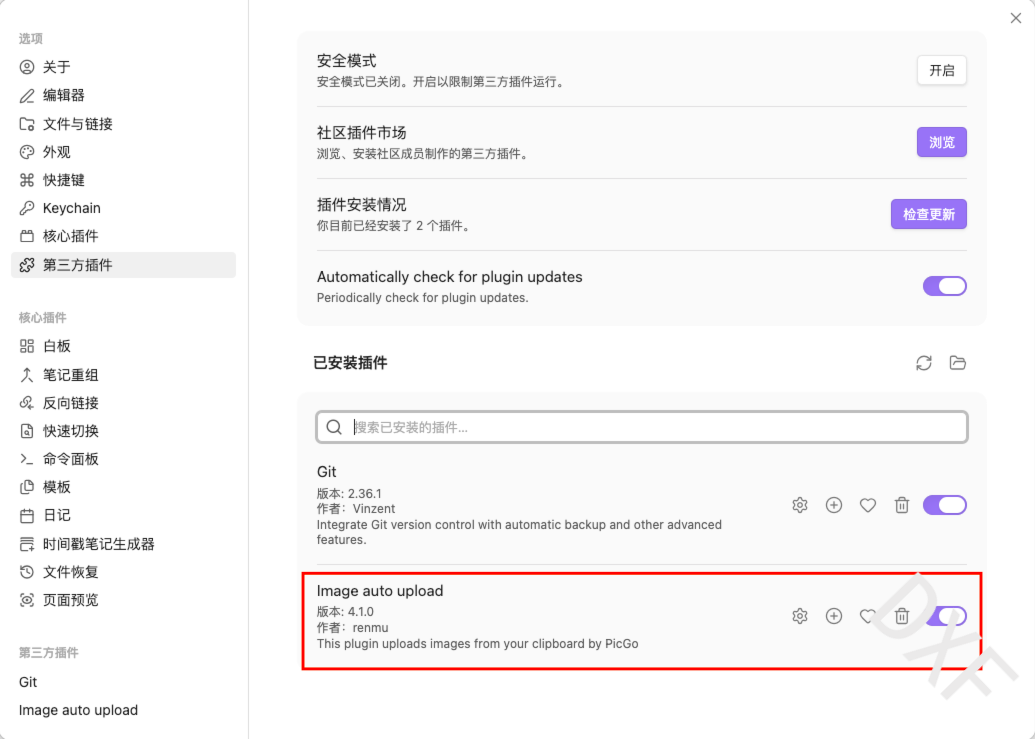
Task: Open Image auto upload settings gear
Action: [800, 616]
